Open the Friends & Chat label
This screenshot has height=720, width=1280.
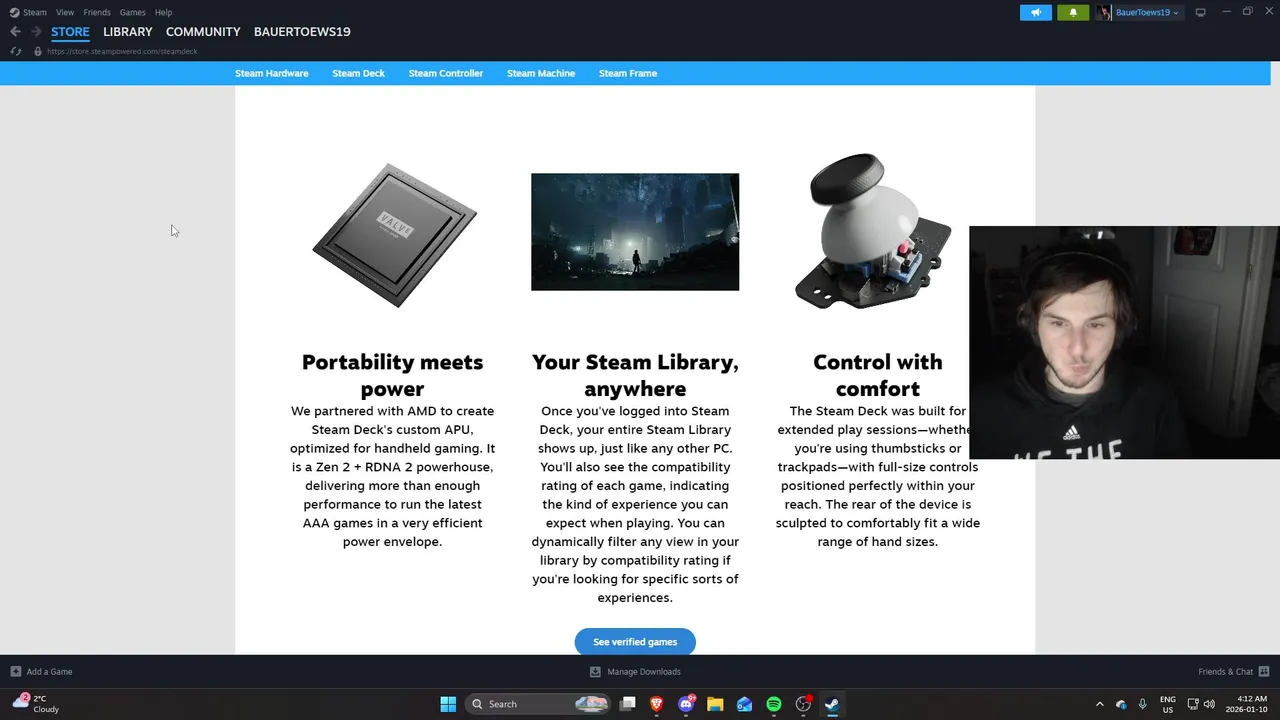pyautogui.click(x=1225, y=672)
